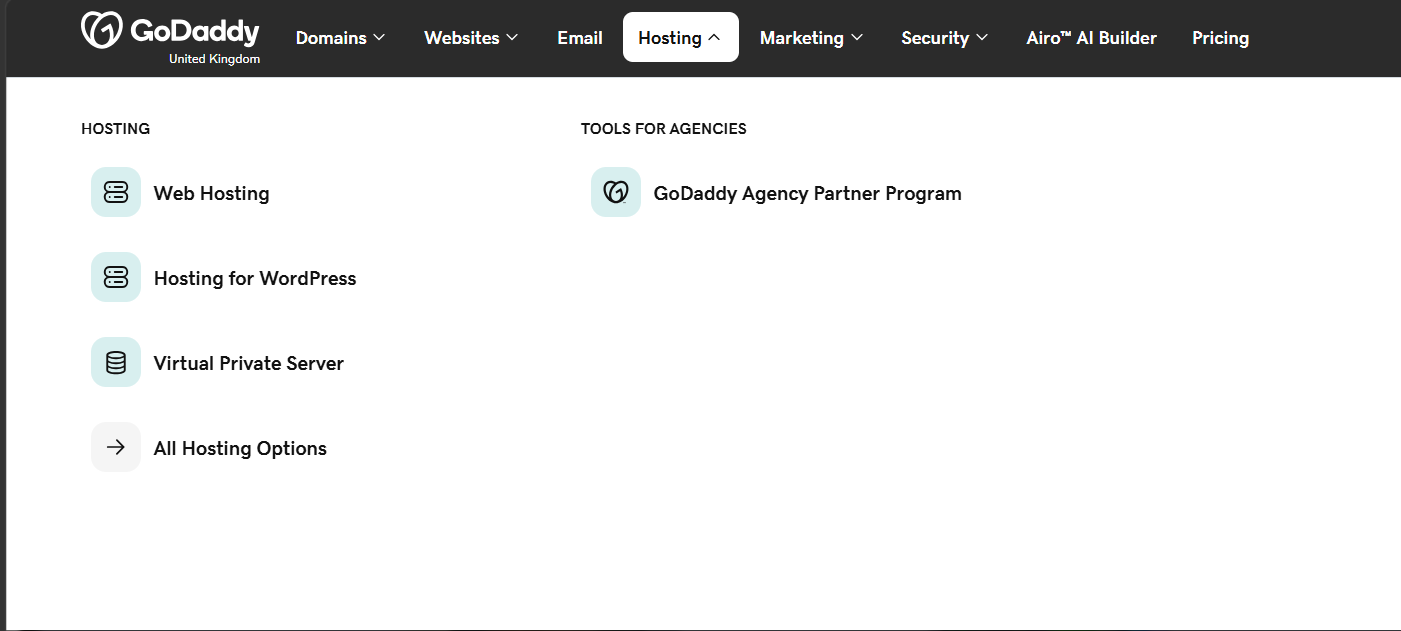Image resolution: width=1401 pixels, height=631 pixels.
Task: Collapse the Hosting menu
Action: pos(681,37)
